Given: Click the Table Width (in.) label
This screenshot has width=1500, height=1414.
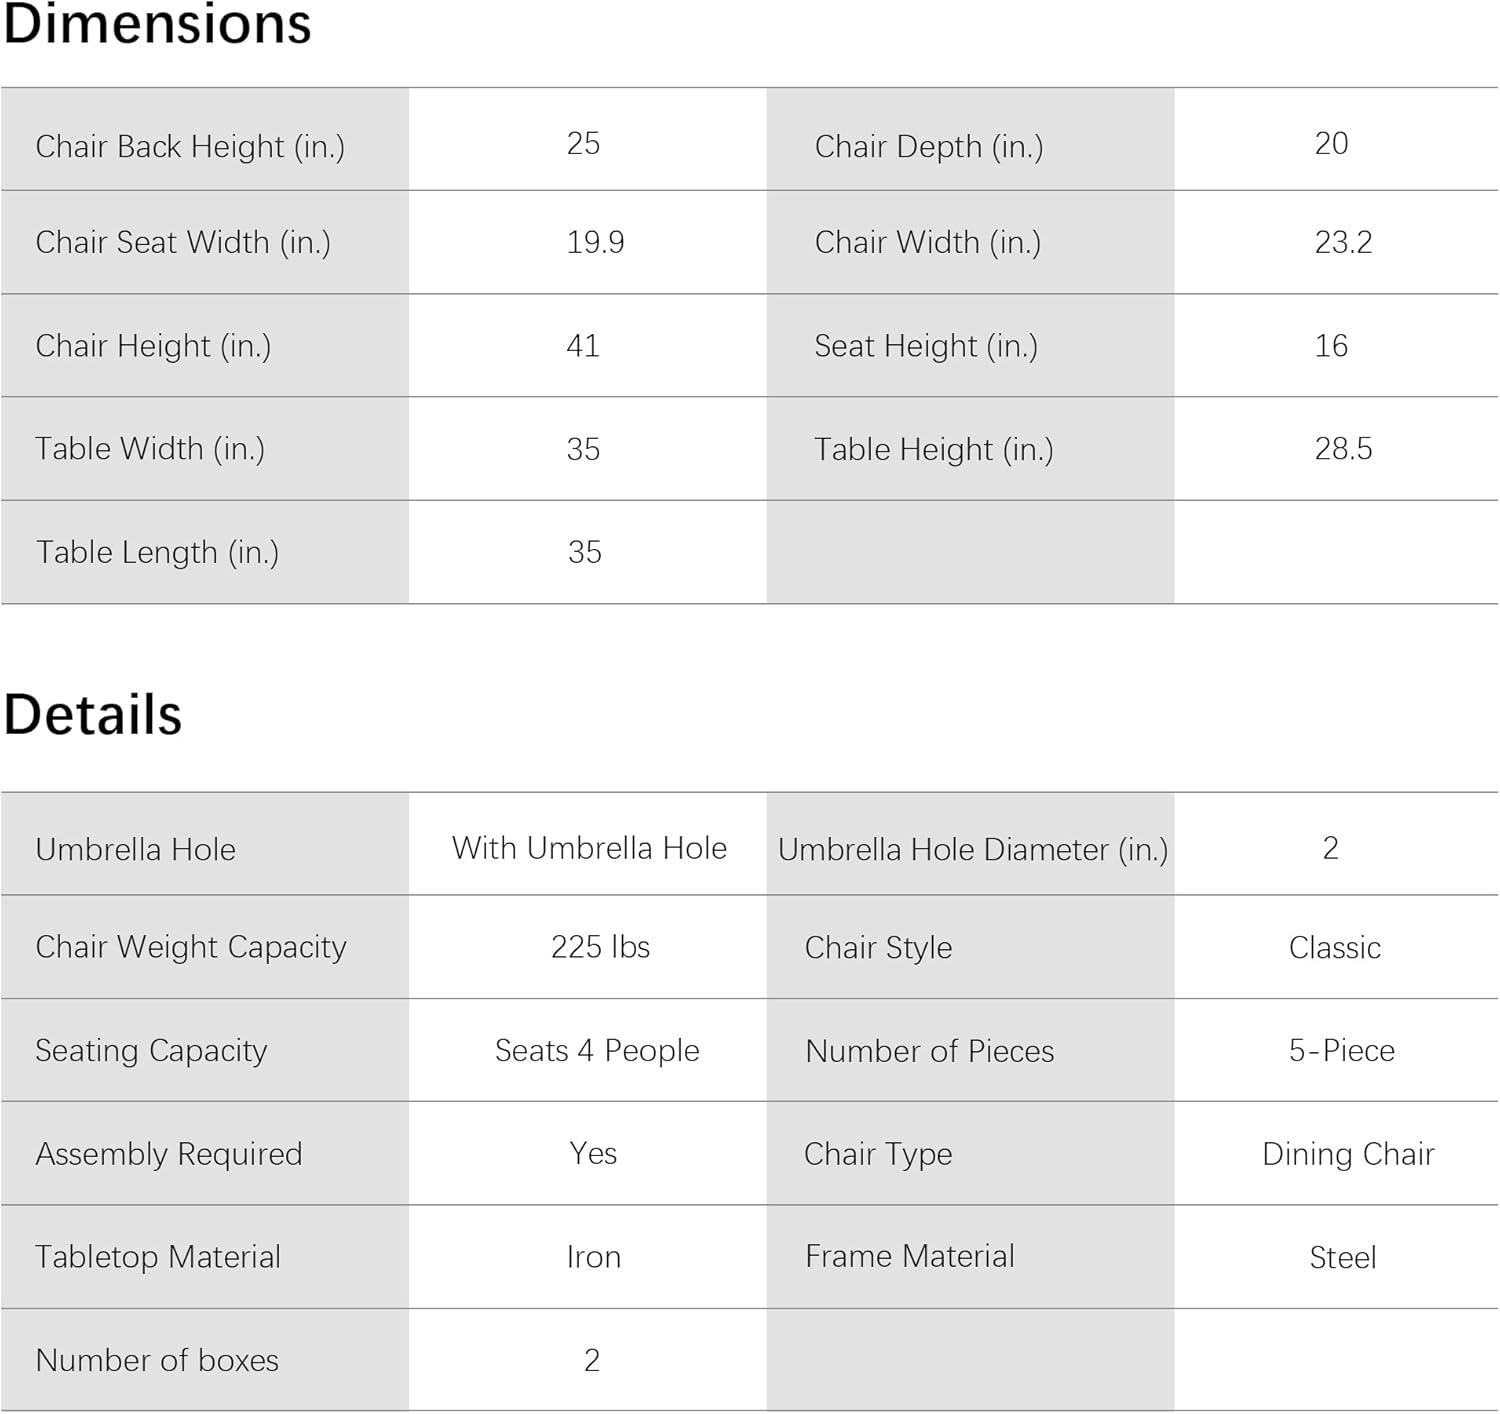Looking at the screenshot, I should (150, 449).
